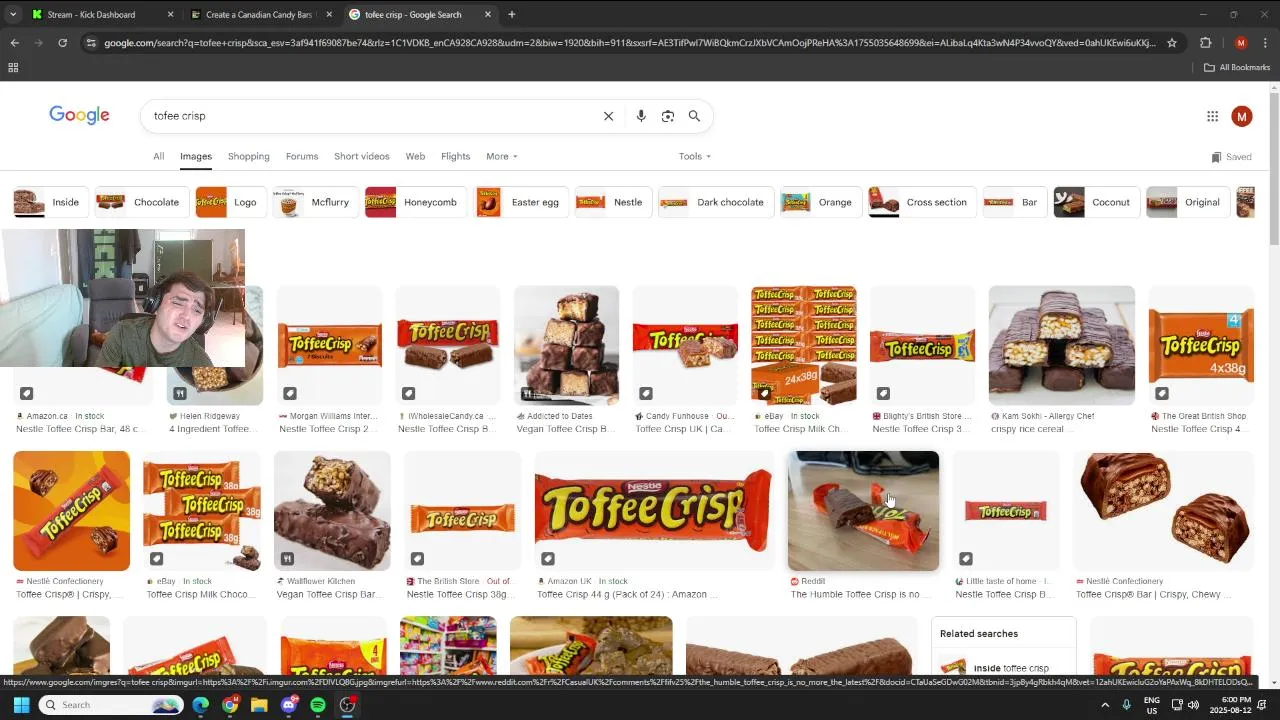Open the Saved collections link
The height and width of the screenshot is (720, 1280).
(x=1231, y=157)
